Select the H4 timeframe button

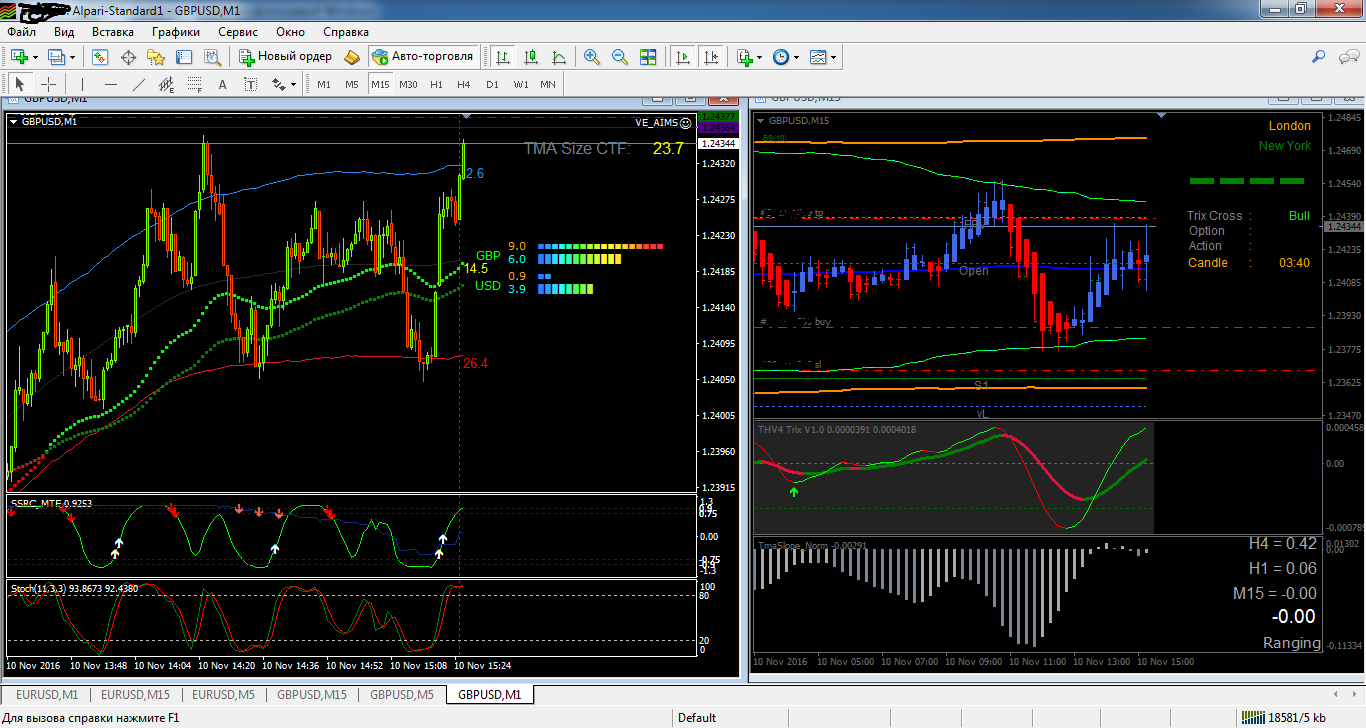[x=464, y=84]
